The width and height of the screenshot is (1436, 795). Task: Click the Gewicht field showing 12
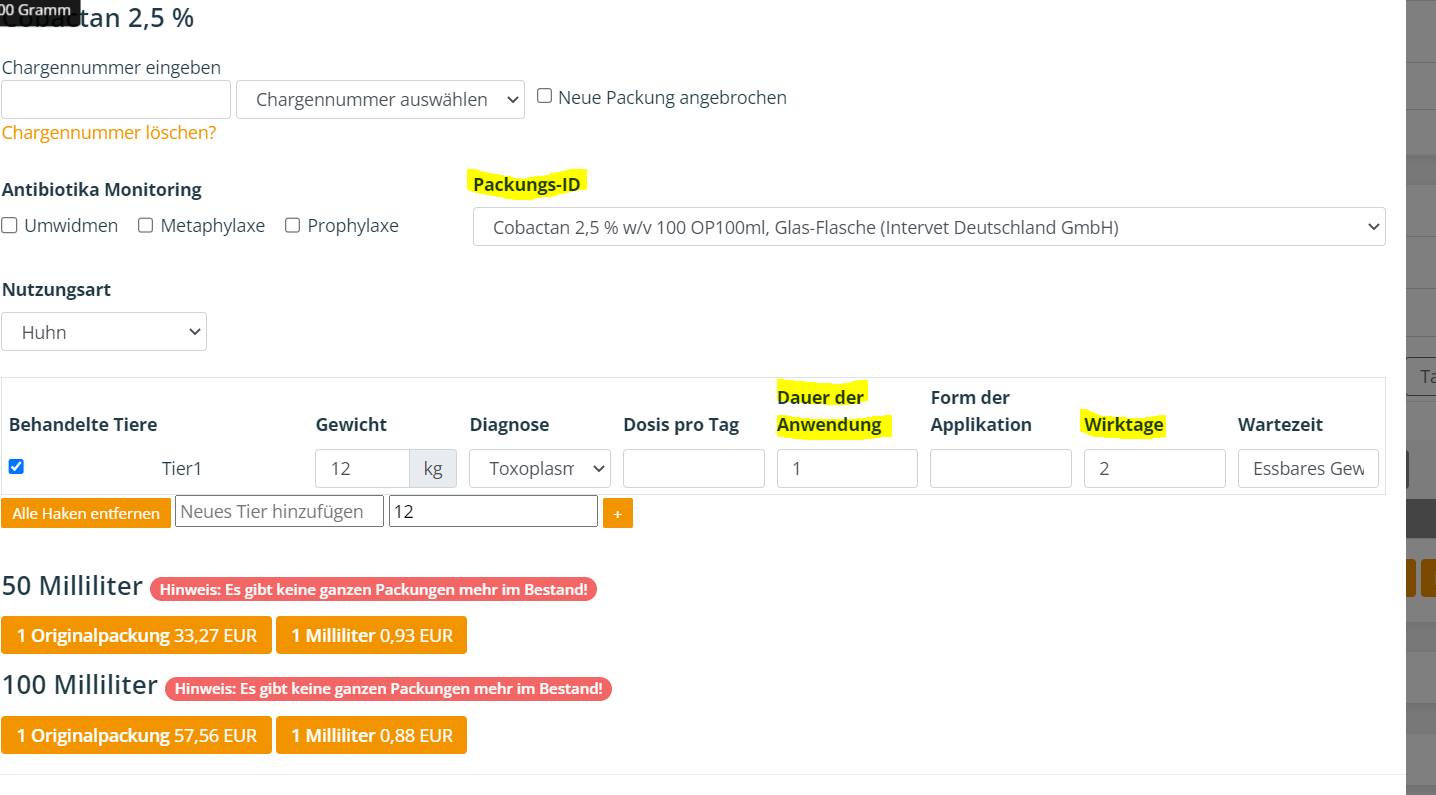362,468
